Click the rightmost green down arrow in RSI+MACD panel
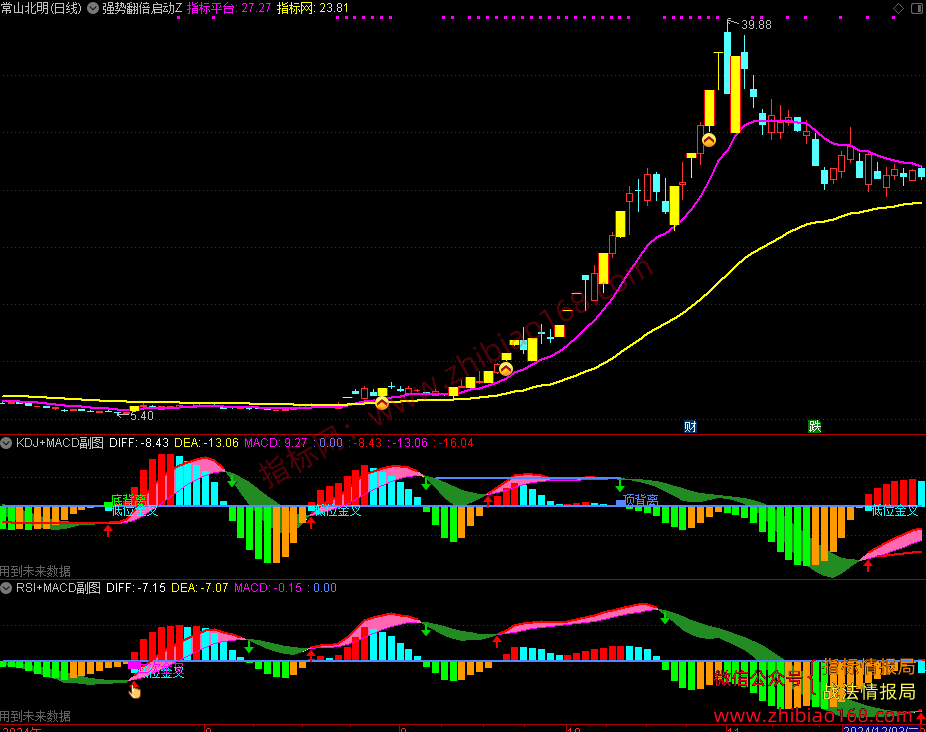The image size is (926, 732). [x=665, y=617]
